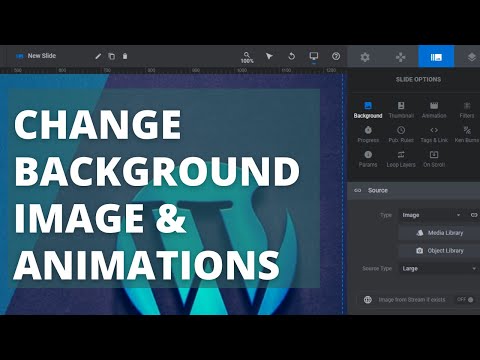This screenshot has height=360, width=480.
Task: Select the arrow pointer tool
Action: point(269,56)
